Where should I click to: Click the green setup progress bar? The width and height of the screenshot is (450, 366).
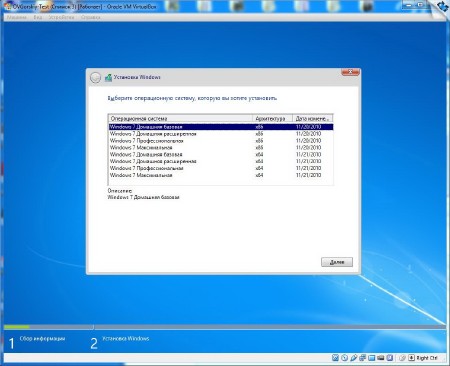[17, 327]
